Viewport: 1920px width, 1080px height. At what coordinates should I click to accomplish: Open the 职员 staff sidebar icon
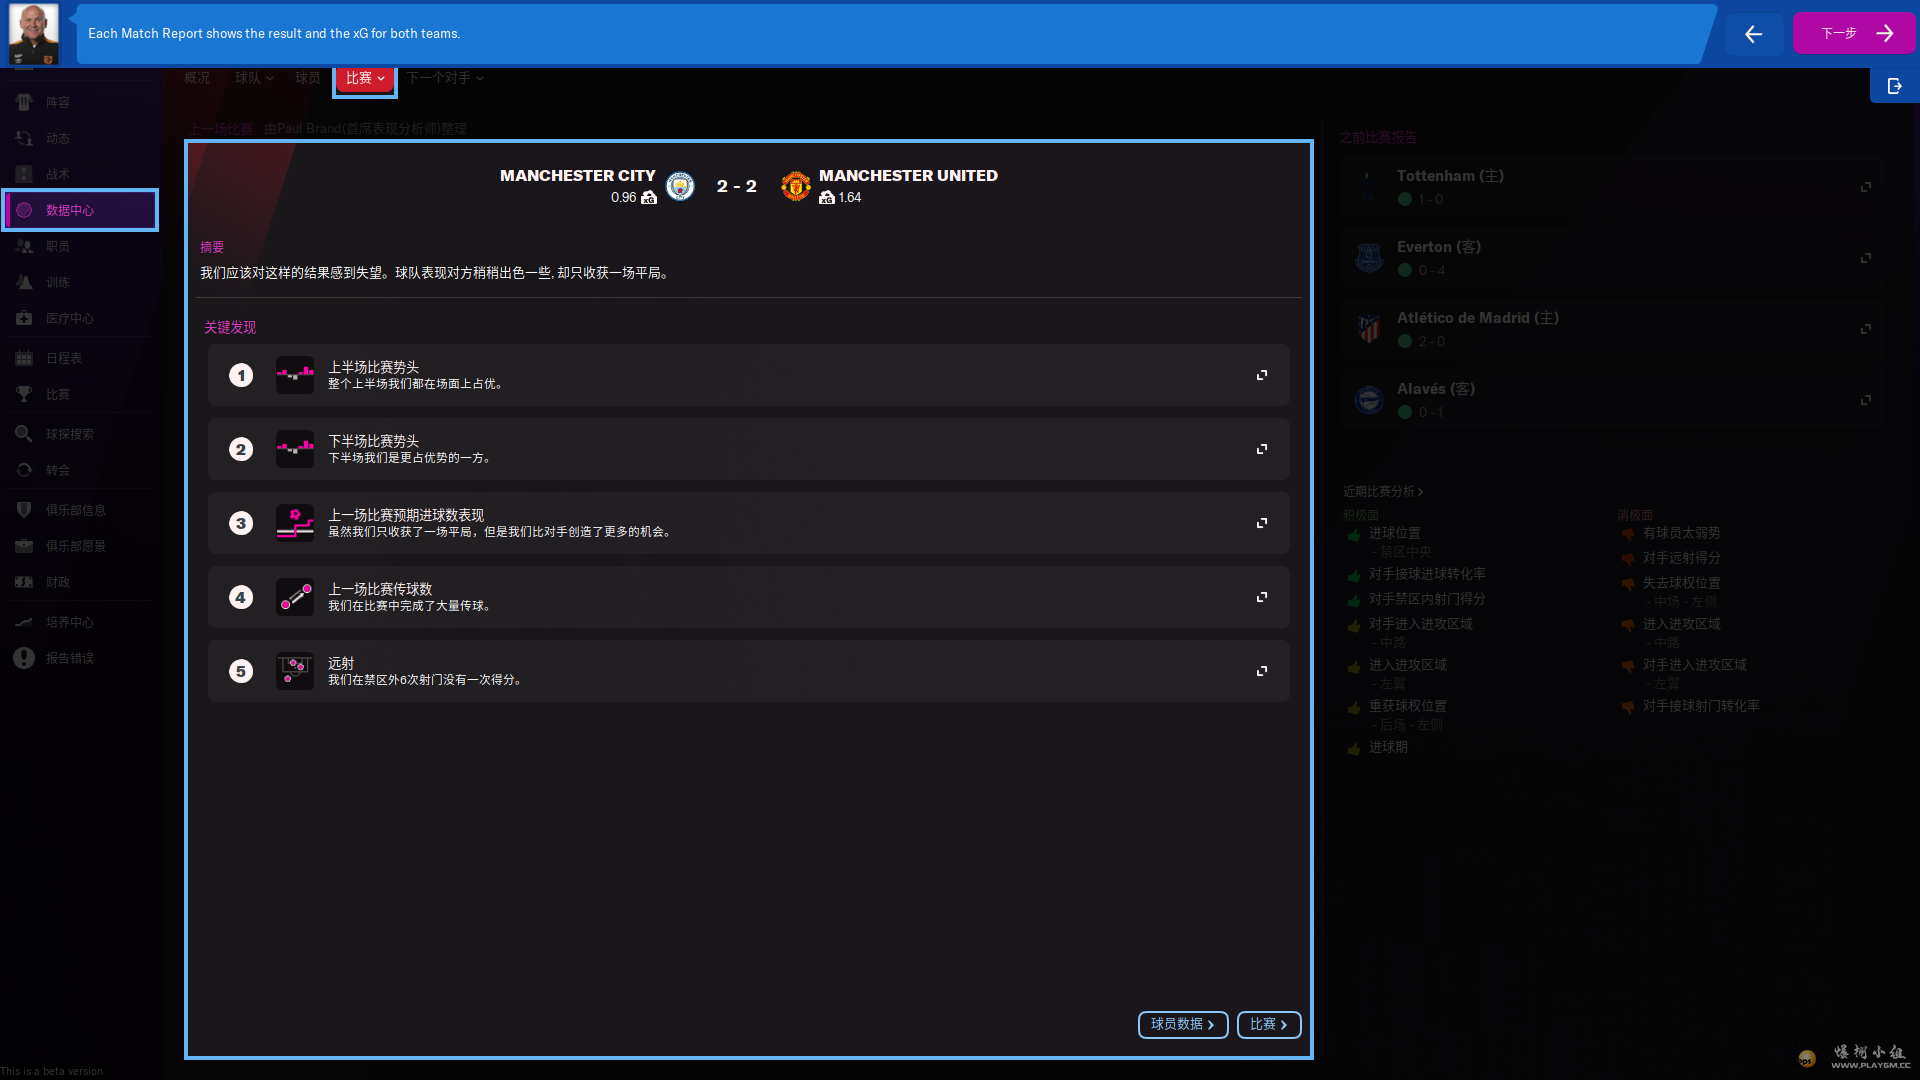pyautogui.click(x=24, y=246)
